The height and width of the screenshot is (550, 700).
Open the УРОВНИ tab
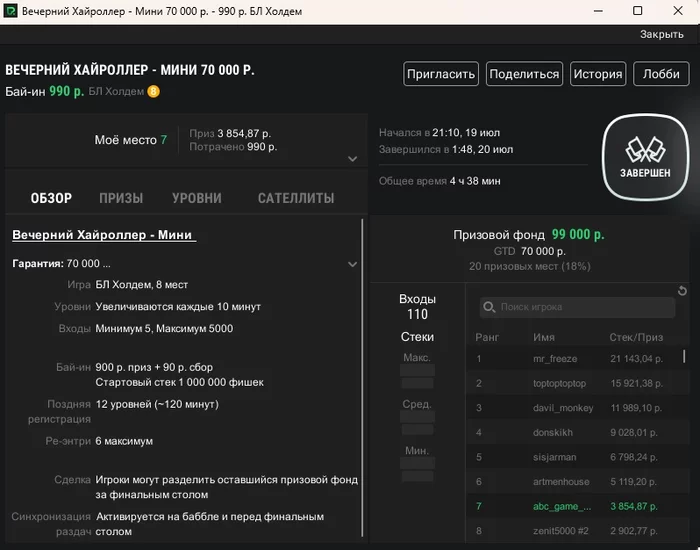(197, 198)
